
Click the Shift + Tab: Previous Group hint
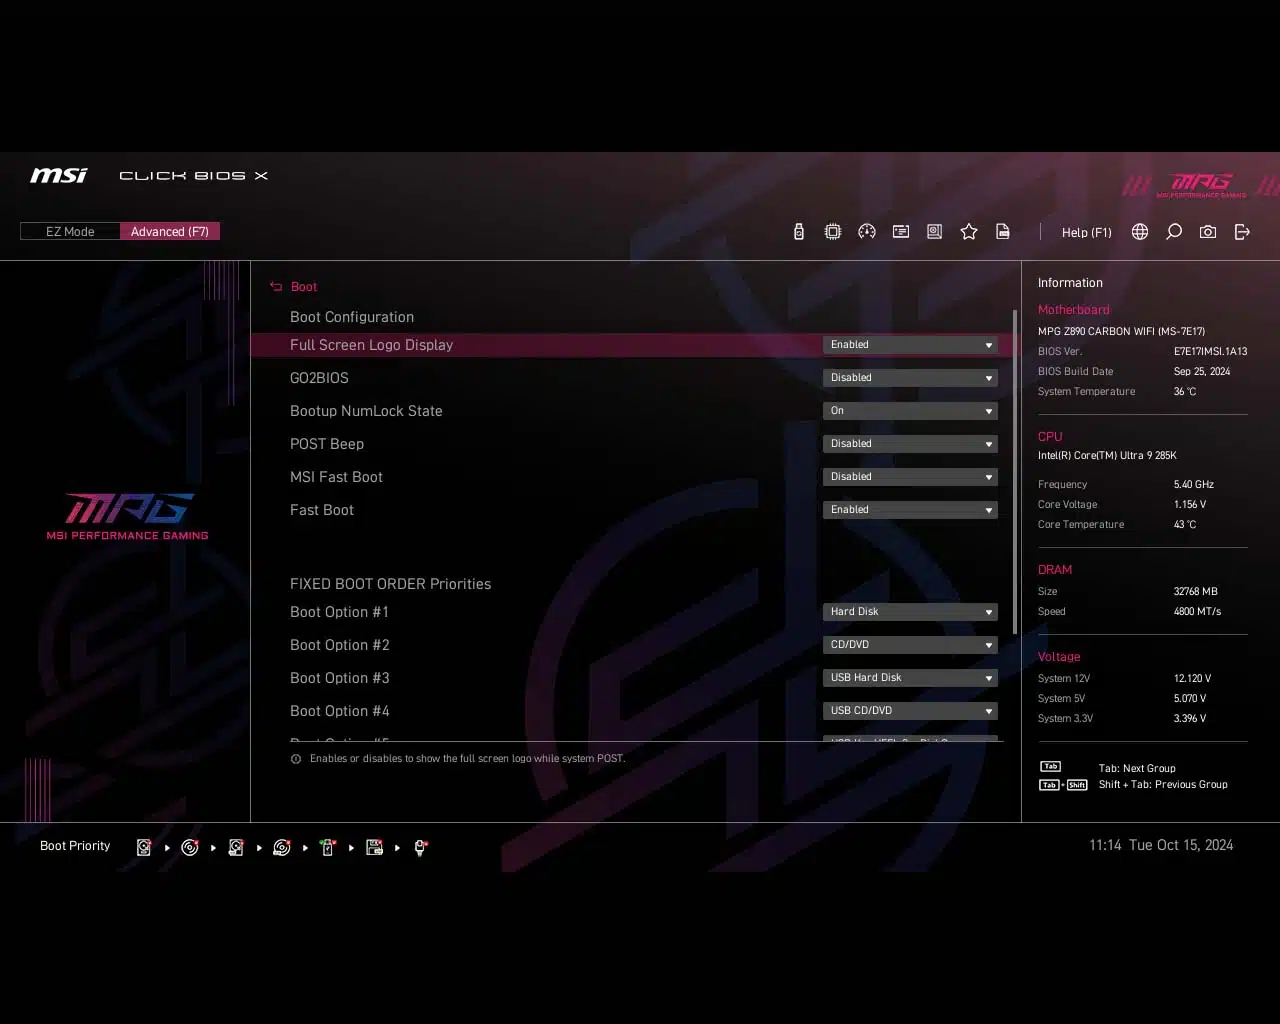point(1163,785)
